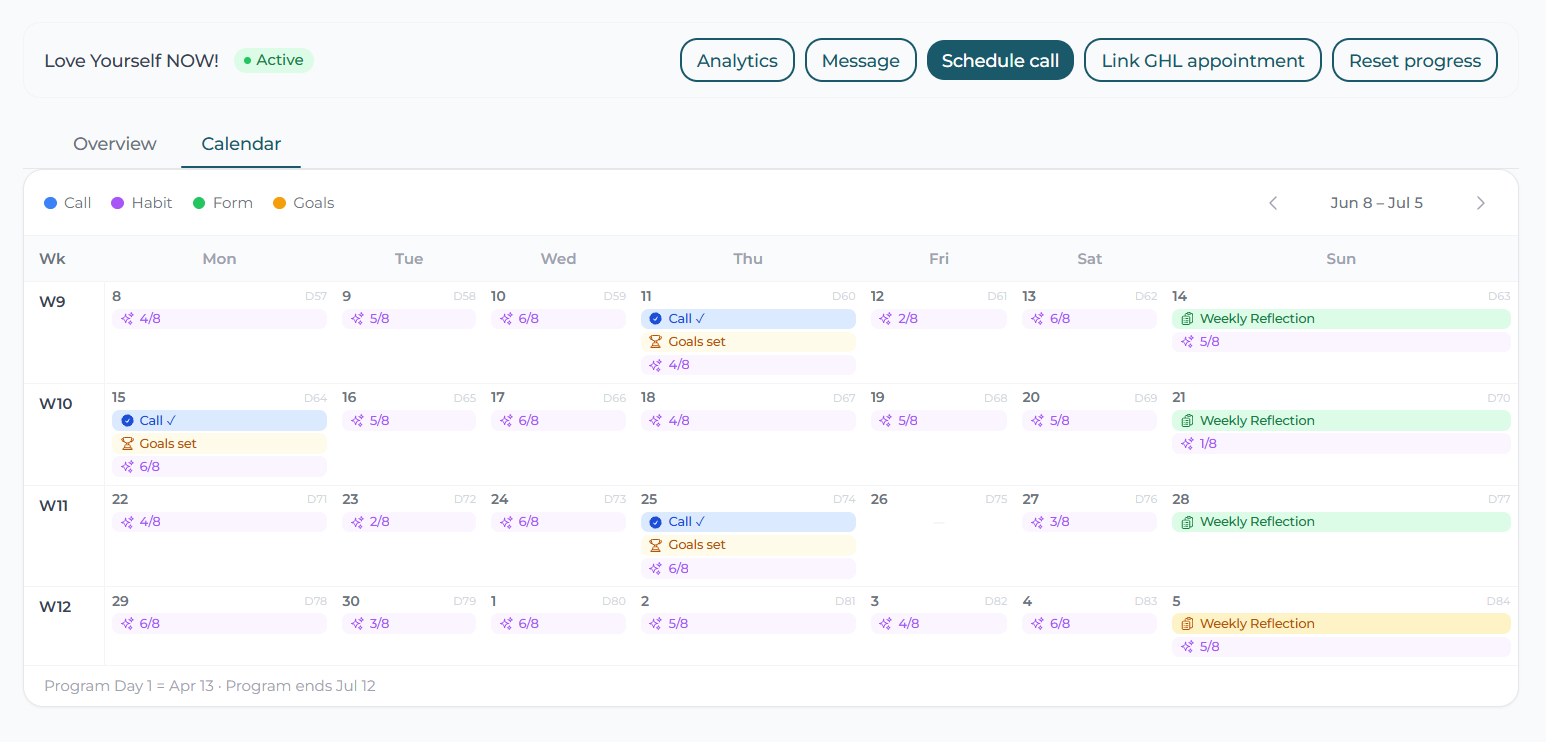This screenshot has width=1546, height=742.
Task: Click the program title Love Yourself NOW!
Action: (131, 60)
